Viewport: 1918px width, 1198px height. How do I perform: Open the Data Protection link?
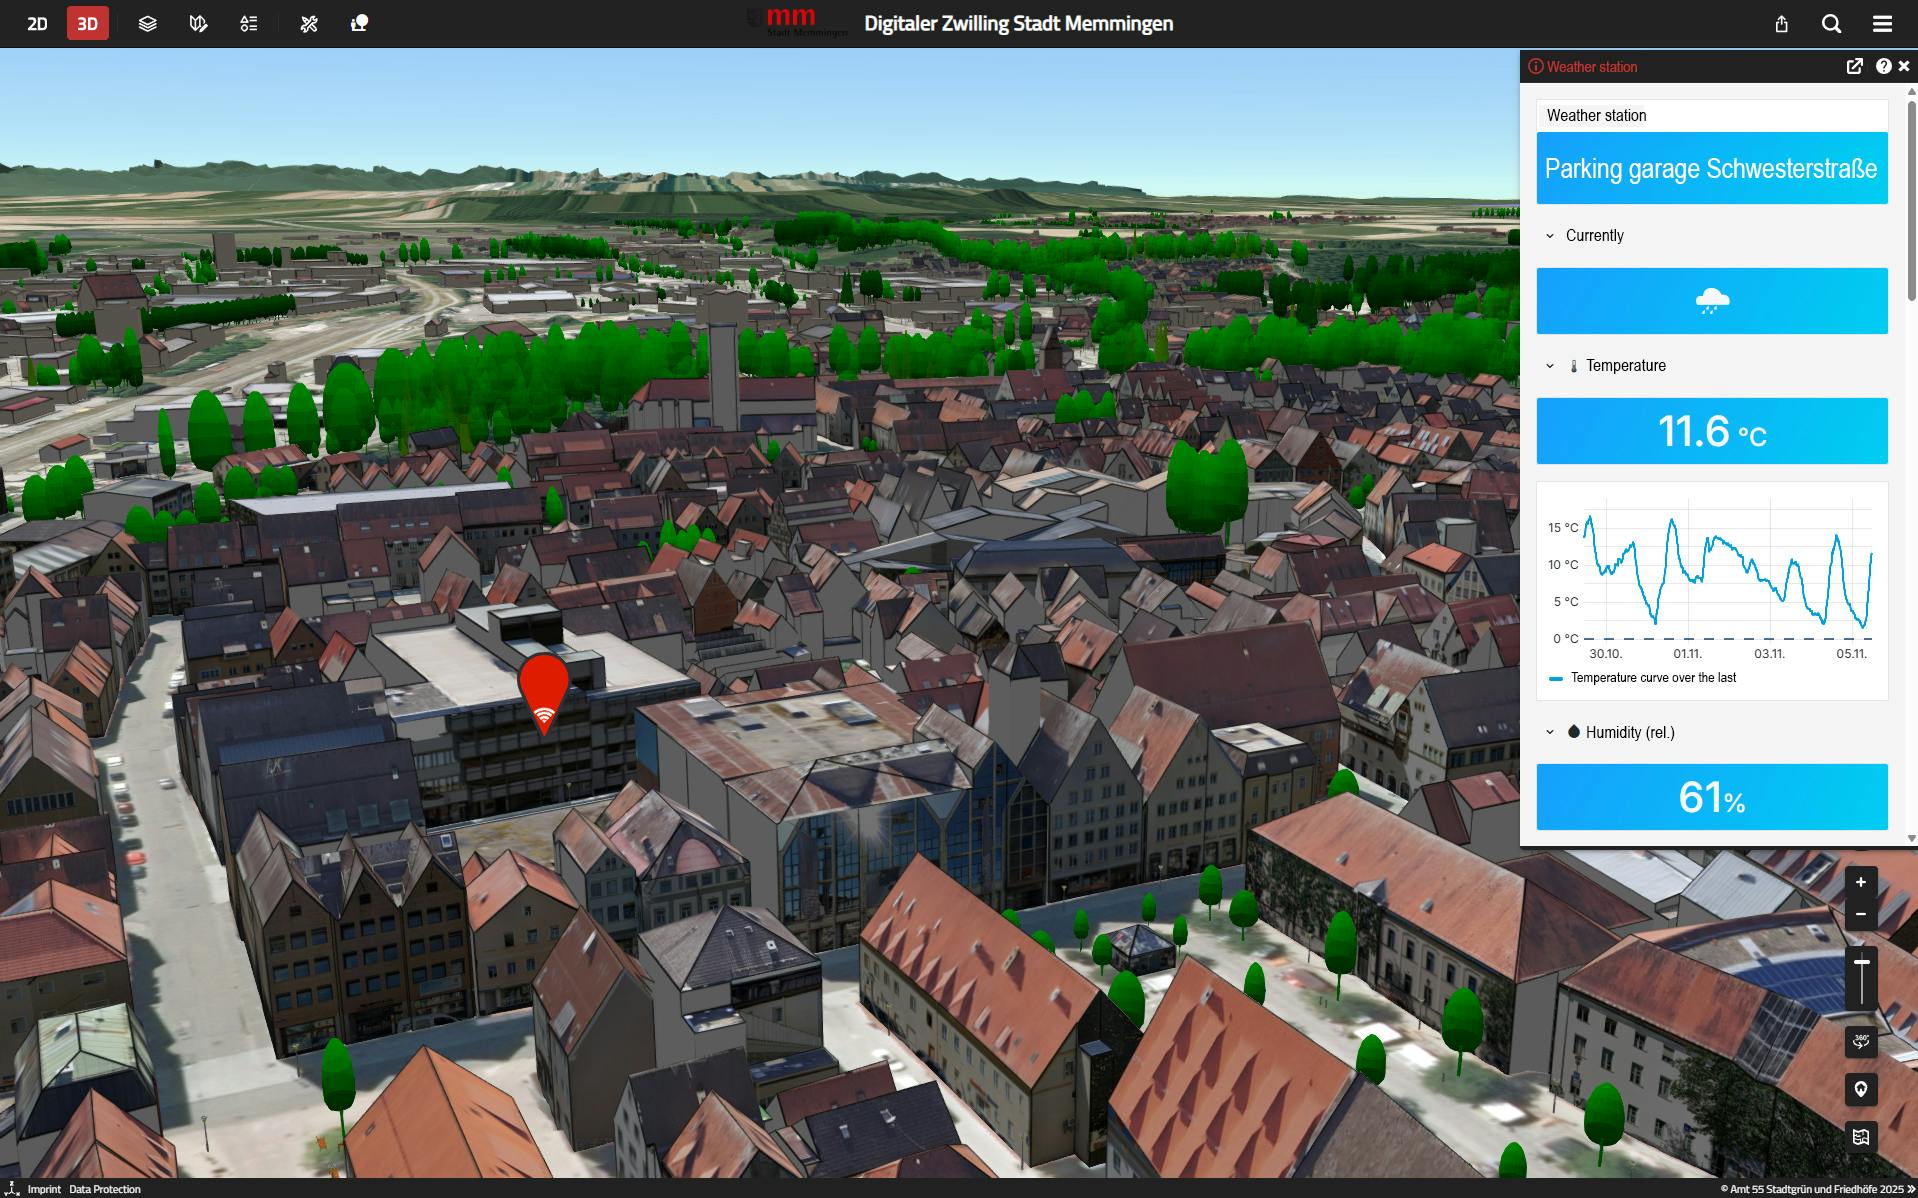click(x=105, y=1189)
